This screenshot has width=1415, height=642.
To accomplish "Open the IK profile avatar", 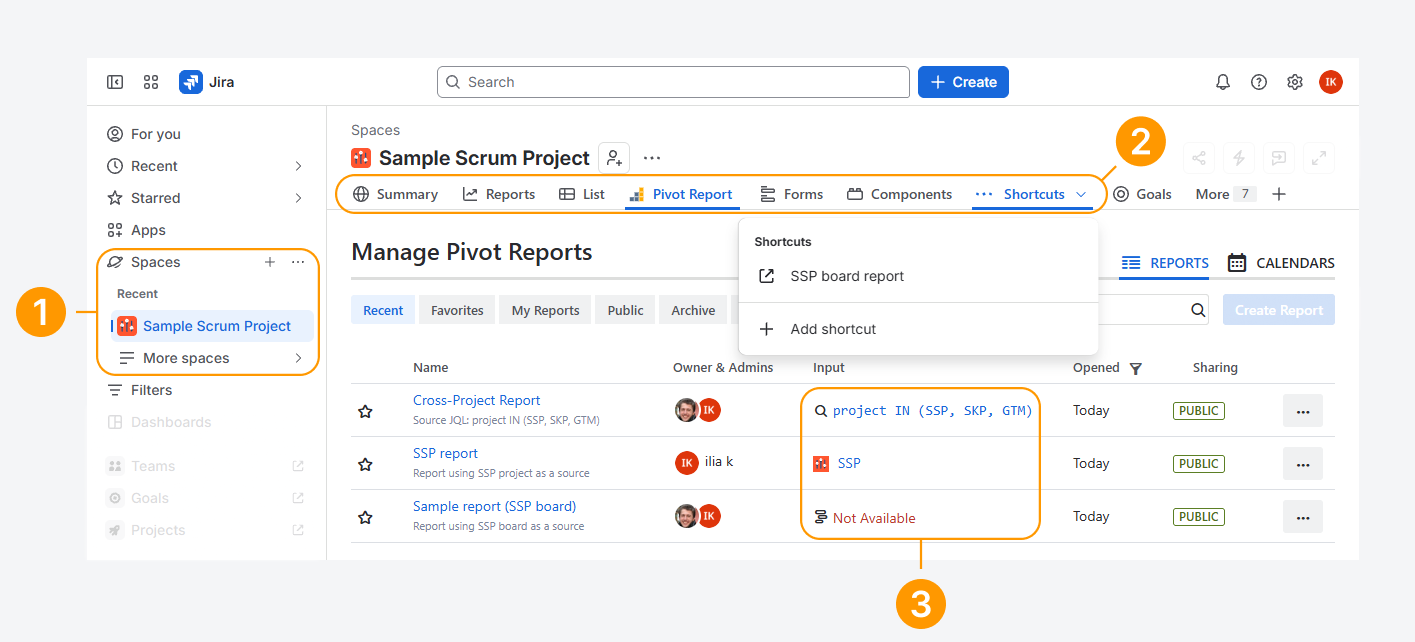I will (x=1331, y=82).
